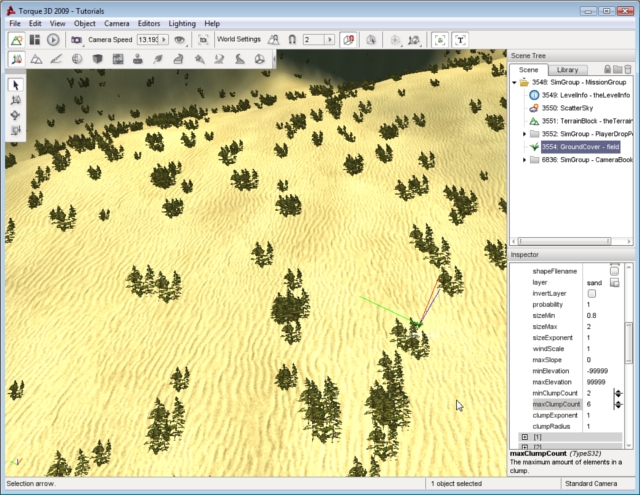Click the layer browse icon next to sand
Screen dimensions: 640x495
pyautogui.click(x=614, y=283)
